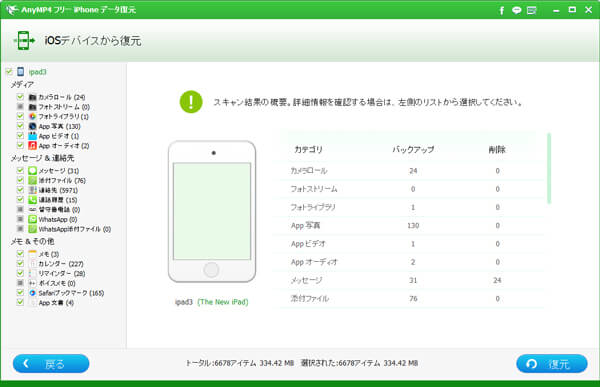This screenshot has height=387, width=600.
Task: Click the メッセージ deleted count 24
Action: [497, 280]
